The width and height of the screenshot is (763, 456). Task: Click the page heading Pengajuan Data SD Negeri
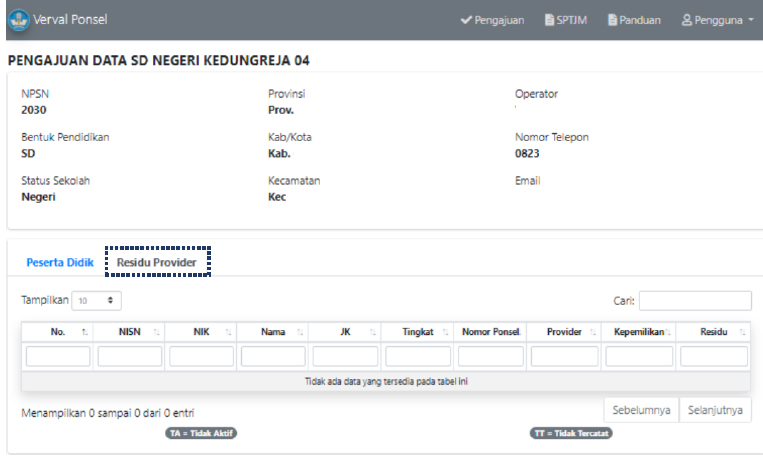tap(159, 60)
